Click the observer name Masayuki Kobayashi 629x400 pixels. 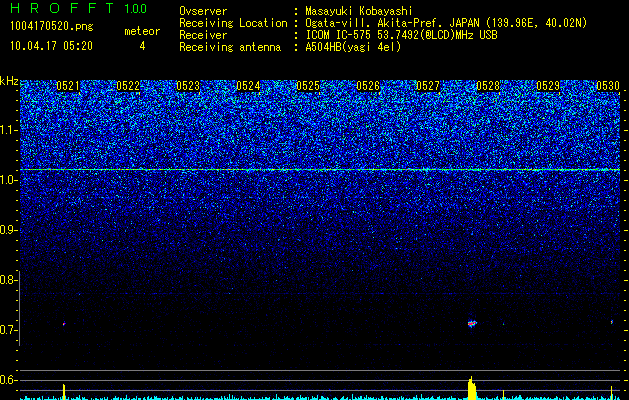coord(359,11)
